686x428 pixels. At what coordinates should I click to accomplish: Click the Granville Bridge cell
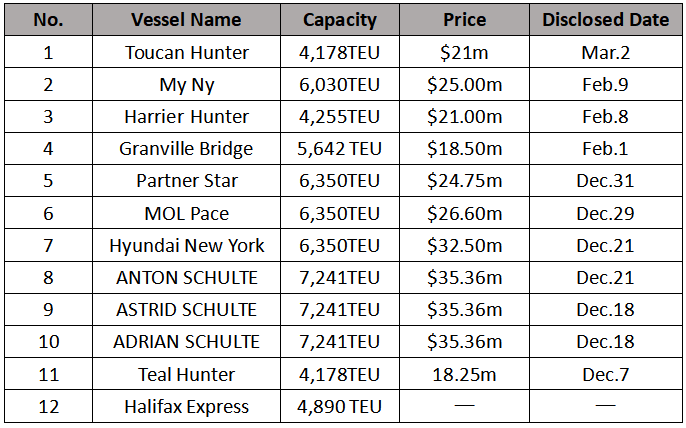pos(186,149)
